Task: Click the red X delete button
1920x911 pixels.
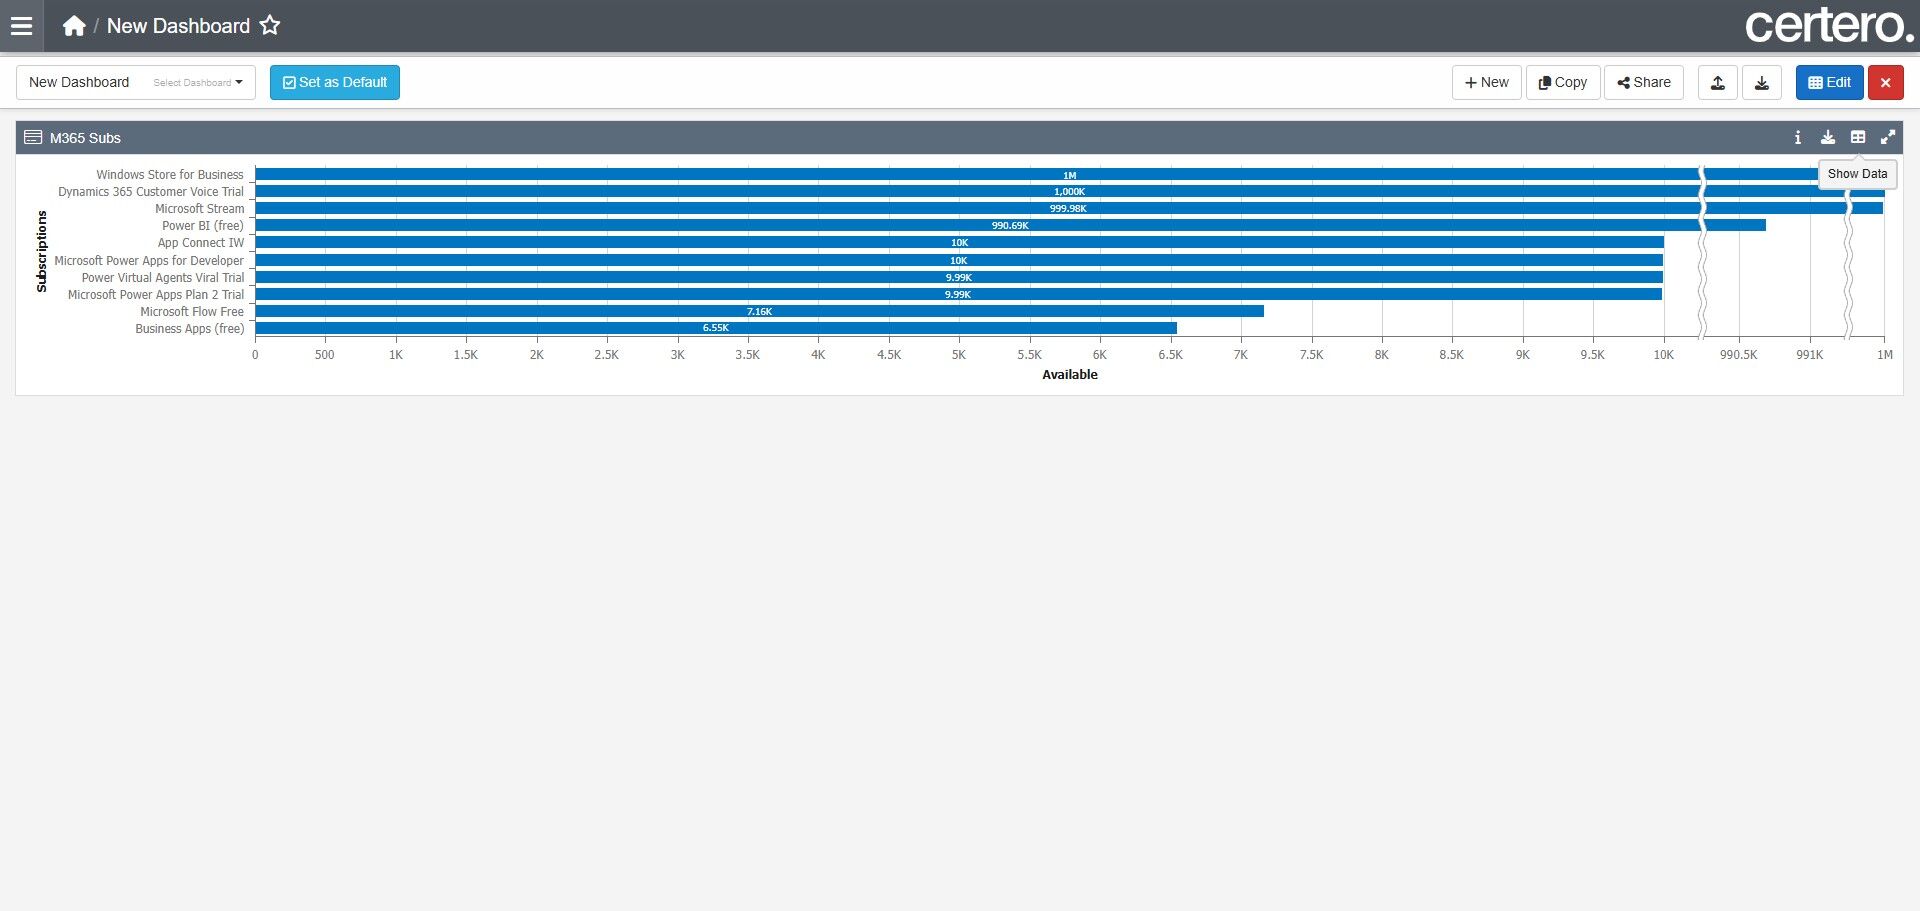Action: [1886, 82]
